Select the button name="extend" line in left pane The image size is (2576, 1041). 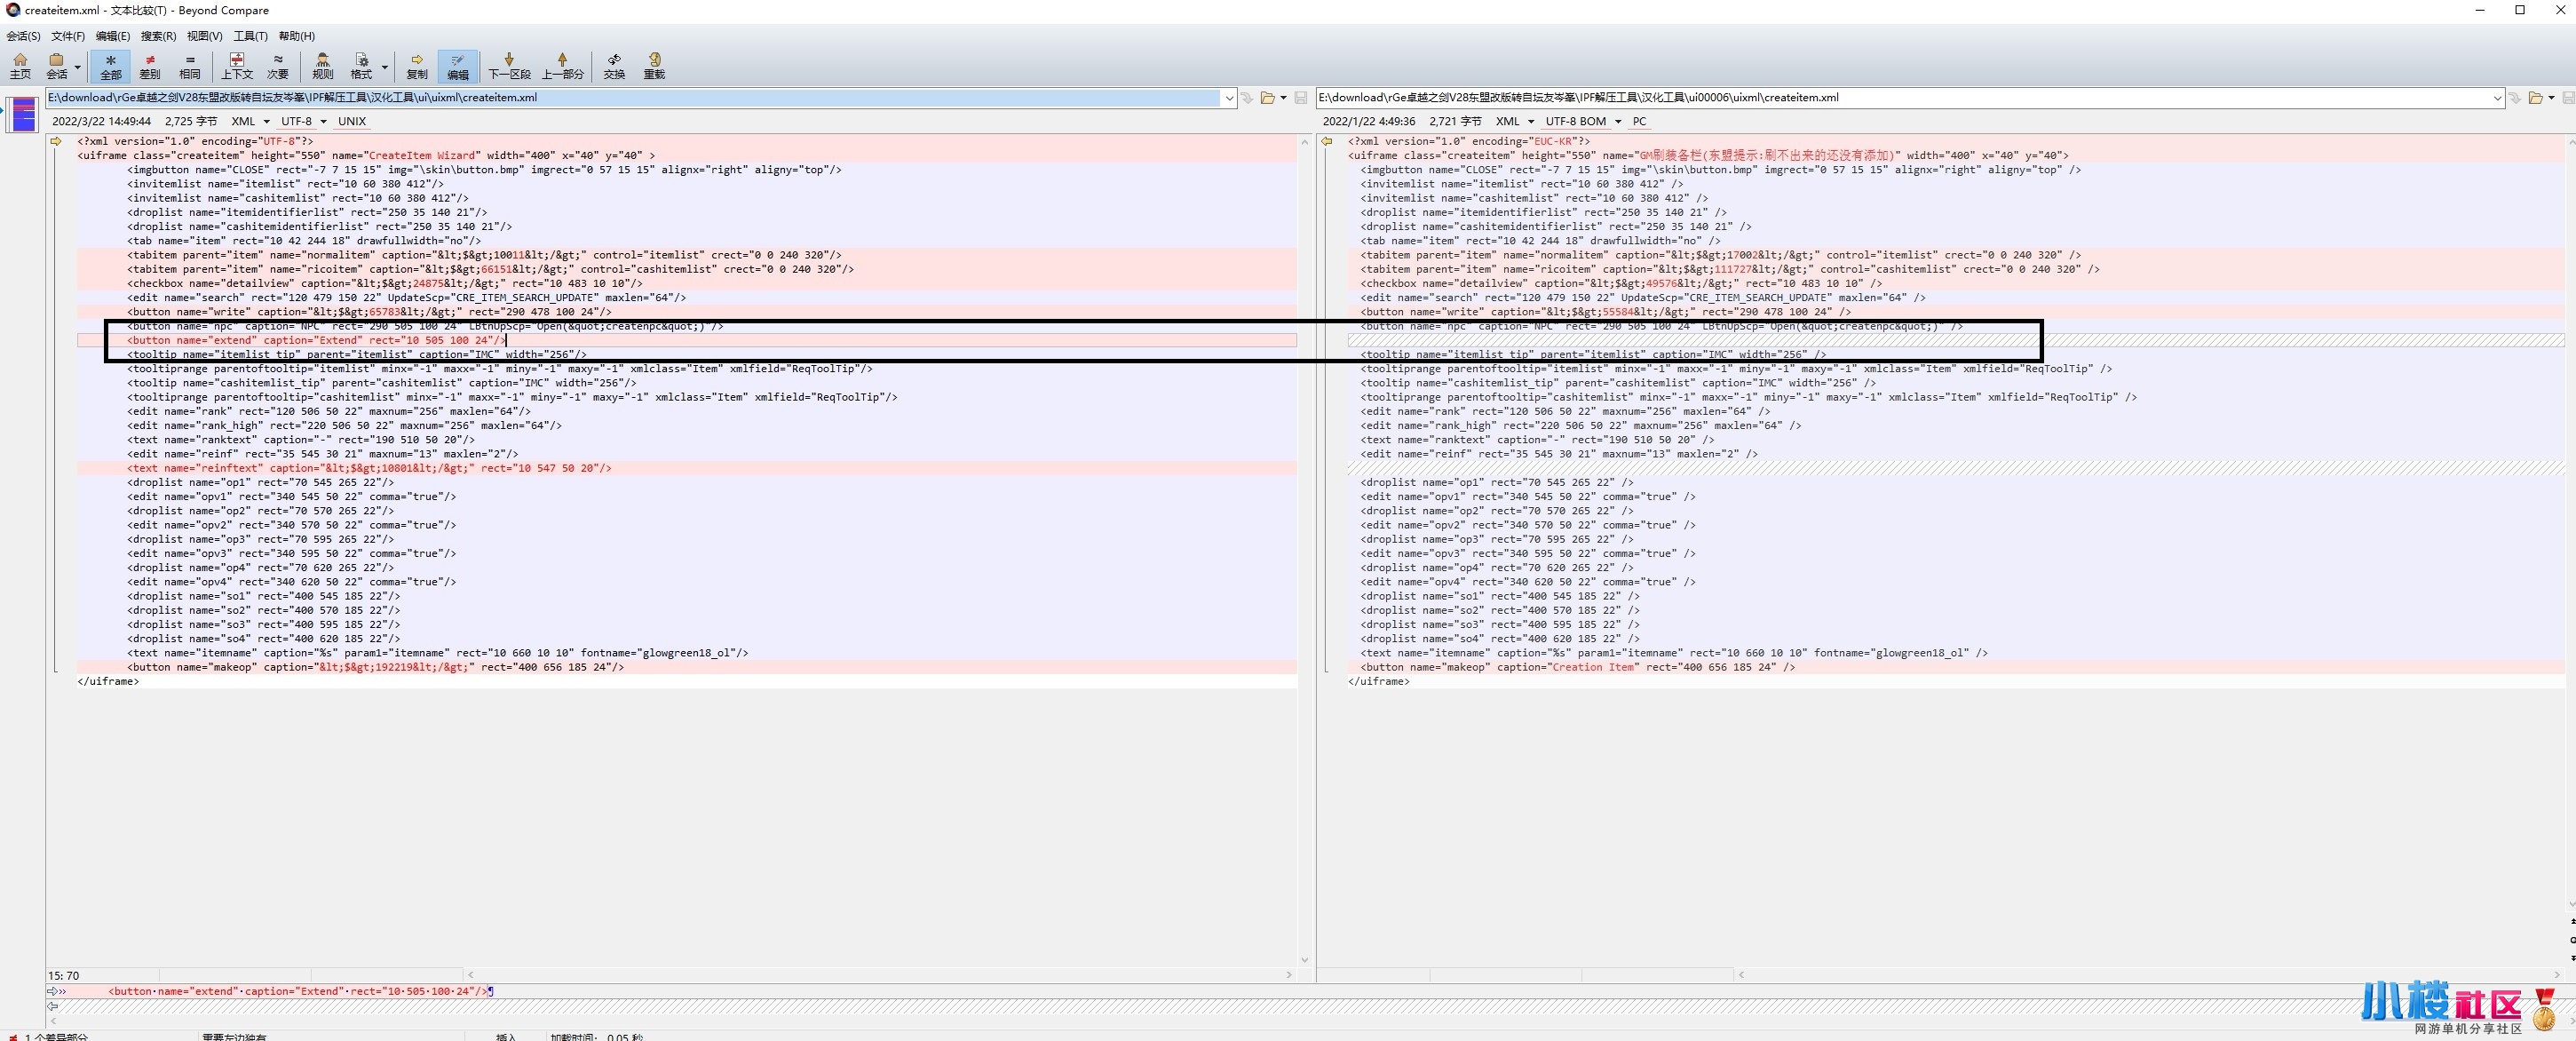click(686, 340)
